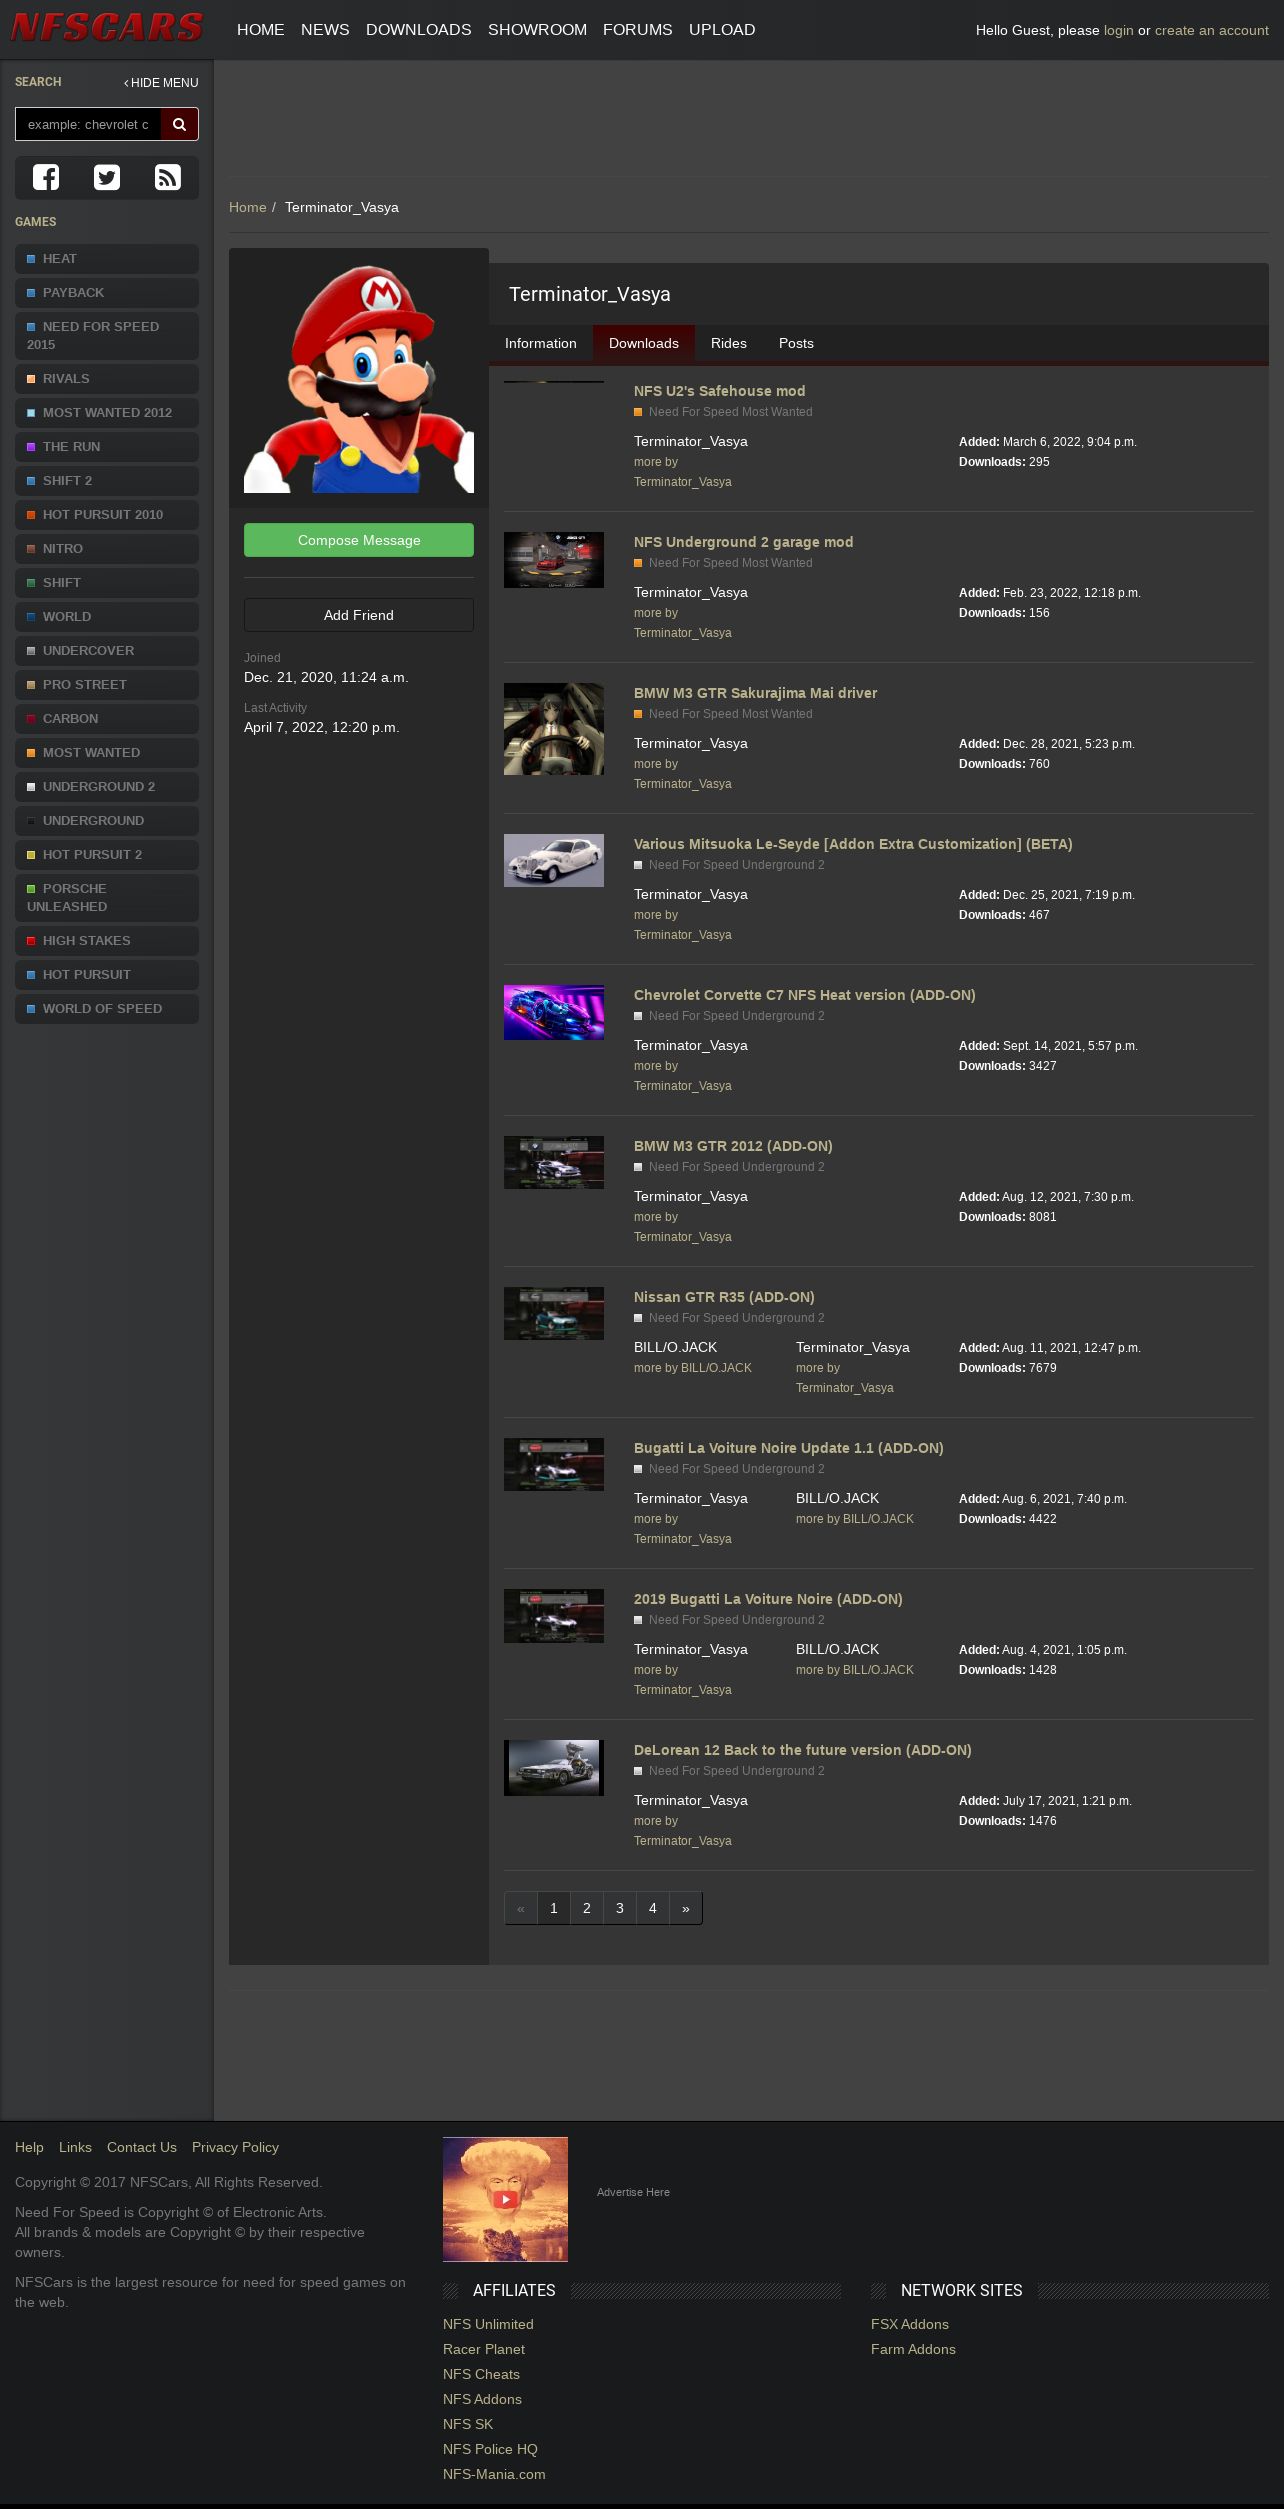Select NEED FOR SPEED 2015 game
The height and width of the screenshot is (2509, 1284).
[x=107, y=336]
